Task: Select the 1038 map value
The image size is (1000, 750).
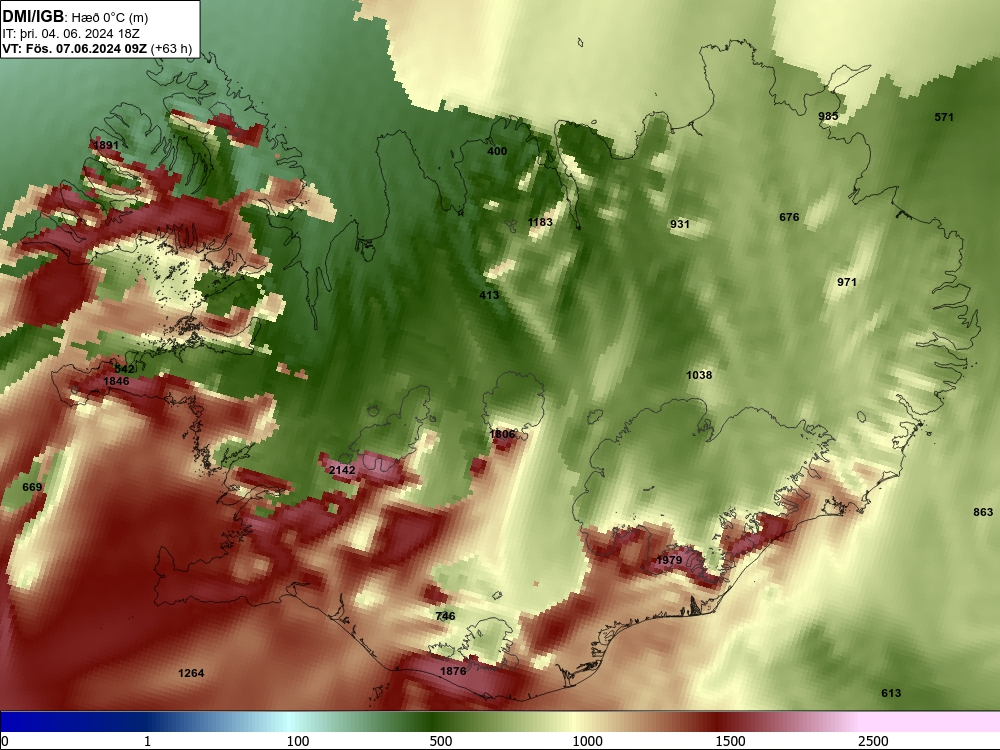Action: 699,375
